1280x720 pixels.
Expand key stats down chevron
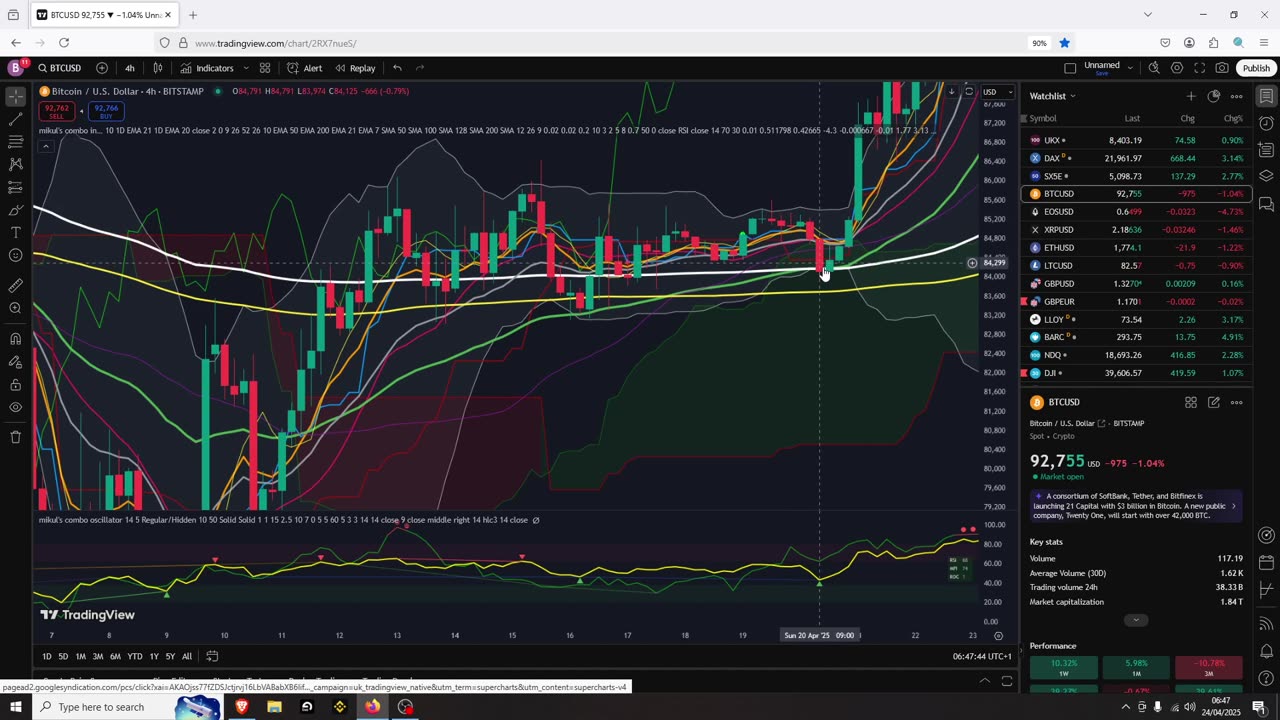pos(1136,620)
